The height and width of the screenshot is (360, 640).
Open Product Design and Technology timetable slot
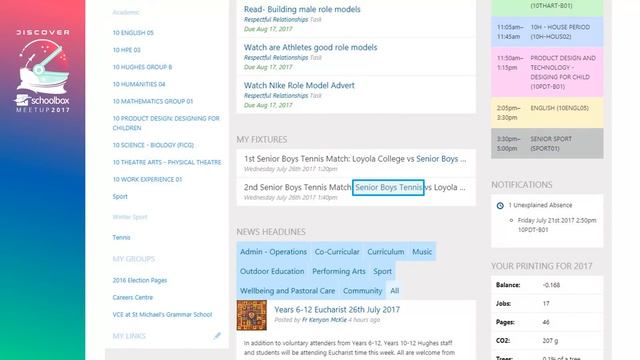(547, 72)
